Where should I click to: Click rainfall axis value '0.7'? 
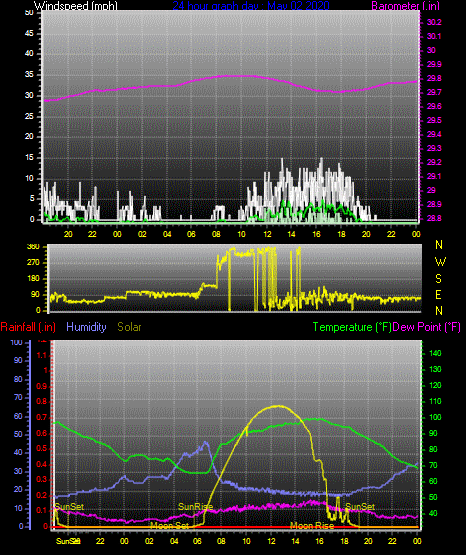42,418
